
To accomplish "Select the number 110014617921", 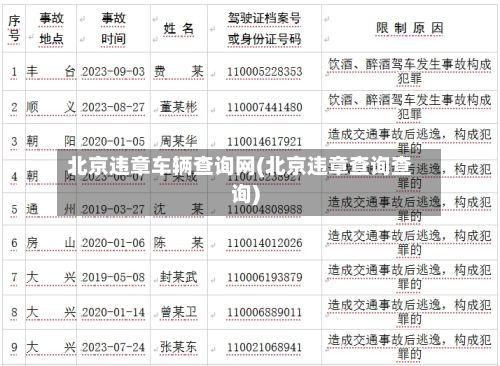I will pyautogui.click(x=265, y=142).
